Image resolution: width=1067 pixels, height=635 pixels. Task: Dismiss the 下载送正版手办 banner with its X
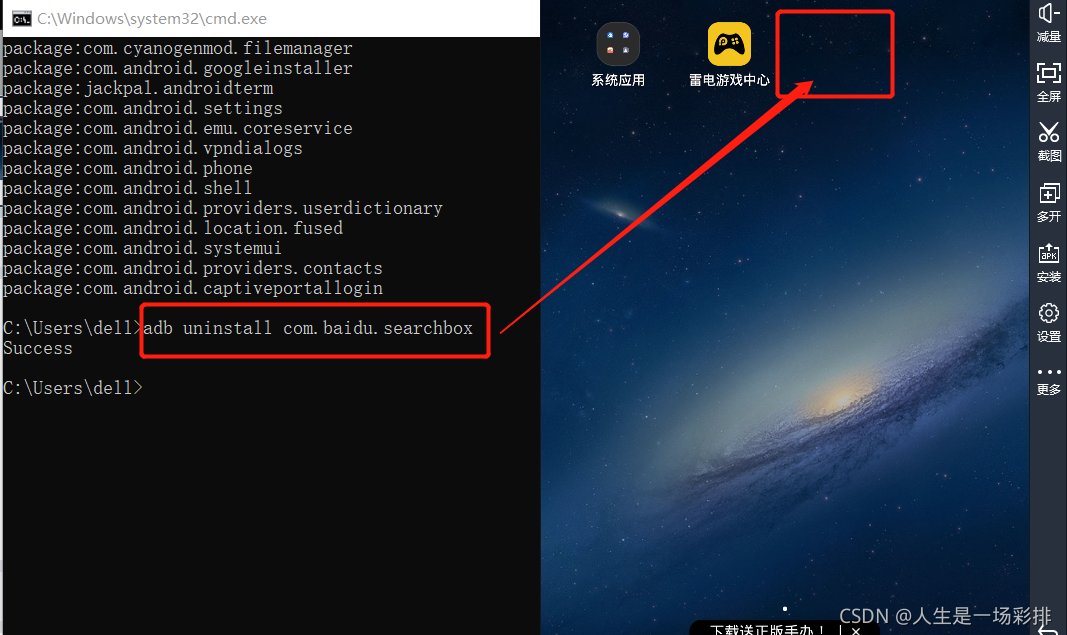pyautogui.click(x=856, y=630)
